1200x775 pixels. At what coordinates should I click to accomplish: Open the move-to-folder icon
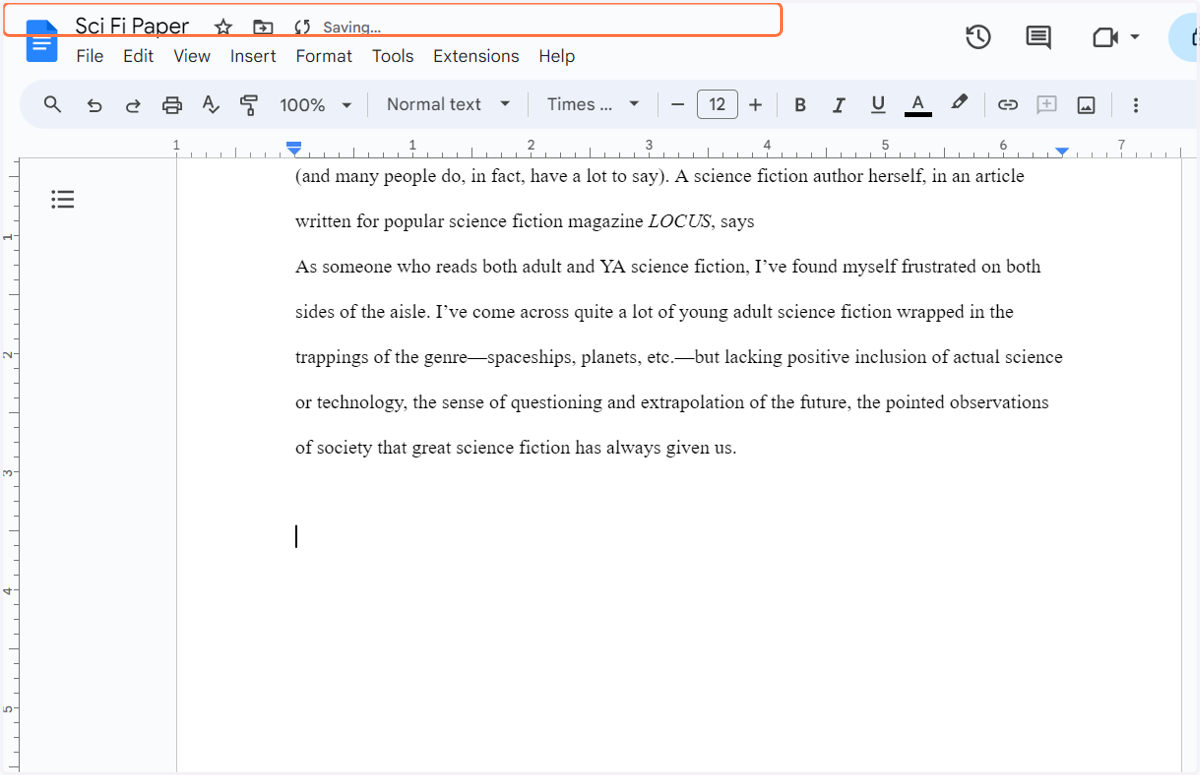(x=263, y=27)
